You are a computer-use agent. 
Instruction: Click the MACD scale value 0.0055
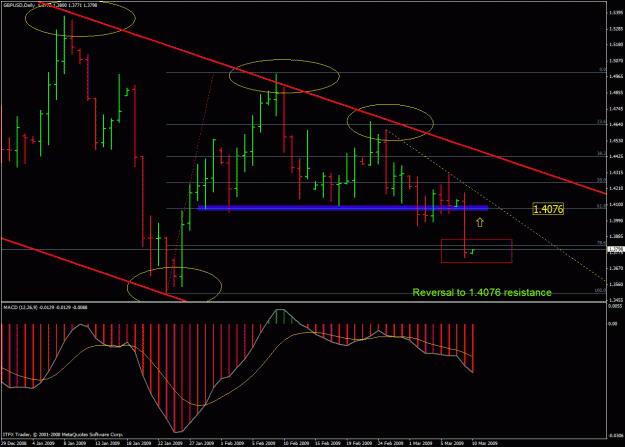[616, 306]
